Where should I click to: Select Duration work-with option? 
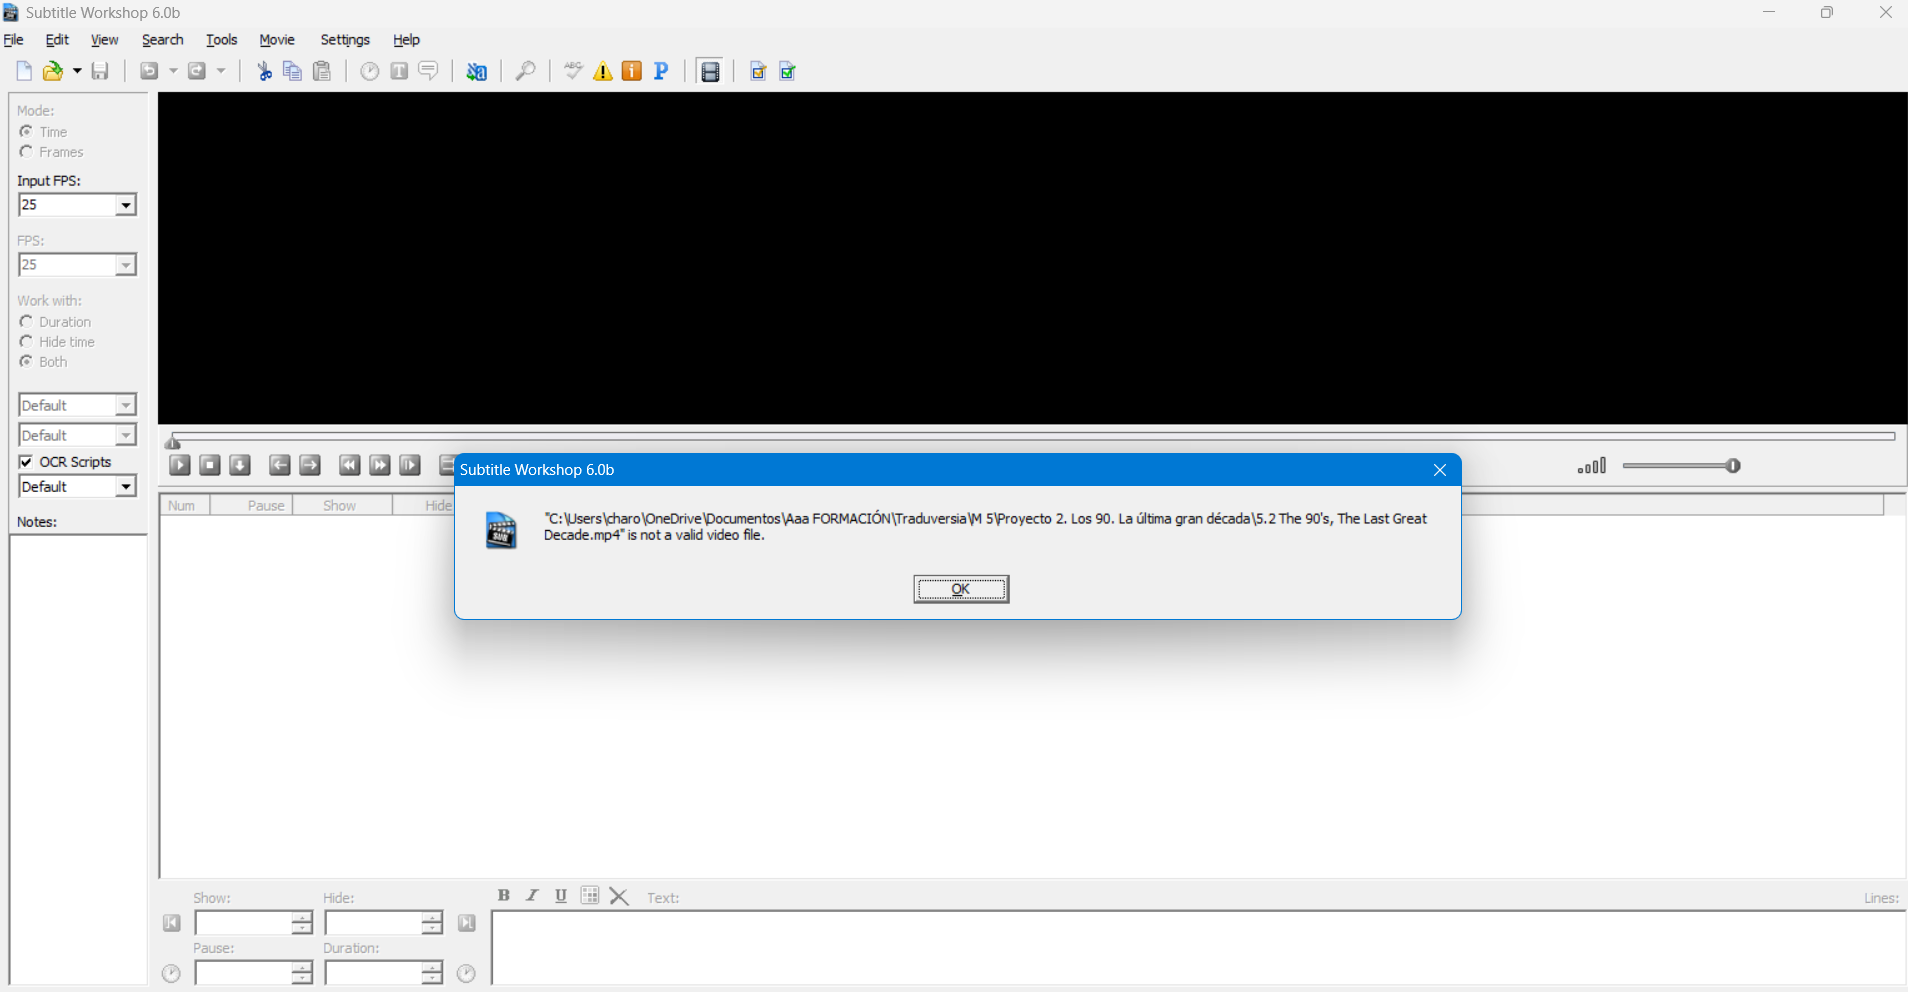point(26,322)
